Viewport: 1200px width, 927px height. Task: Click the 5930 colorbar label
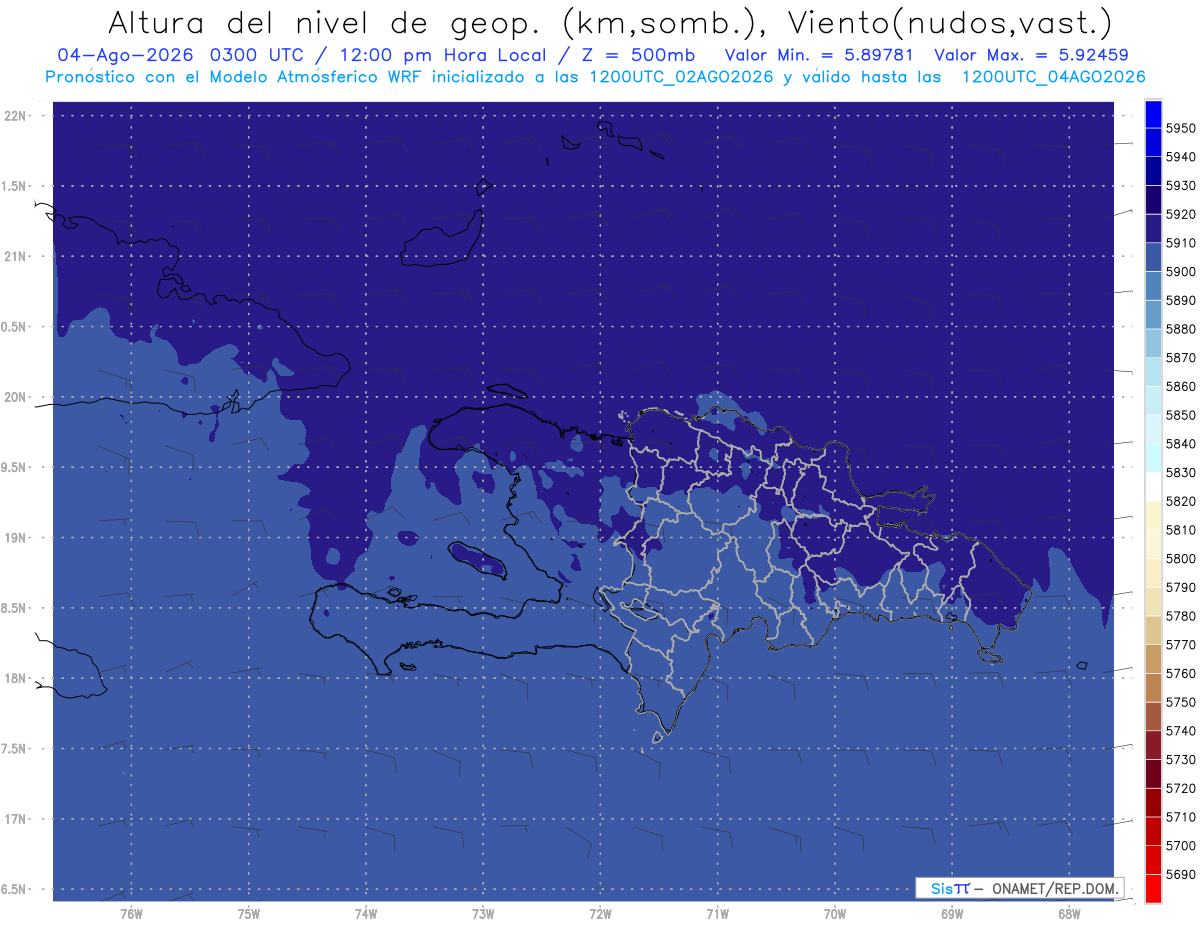1180,186
